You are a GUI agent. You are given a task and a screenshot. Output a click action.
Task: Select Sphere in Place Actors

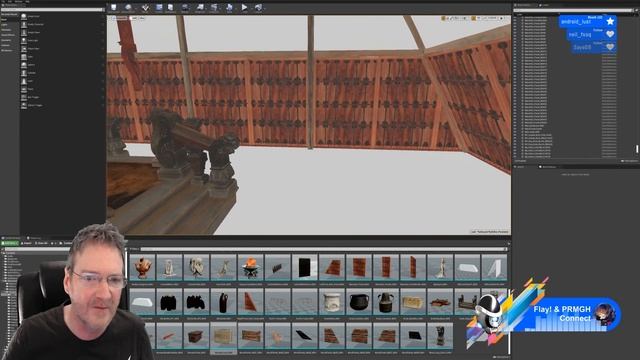[x=62, y=65]
